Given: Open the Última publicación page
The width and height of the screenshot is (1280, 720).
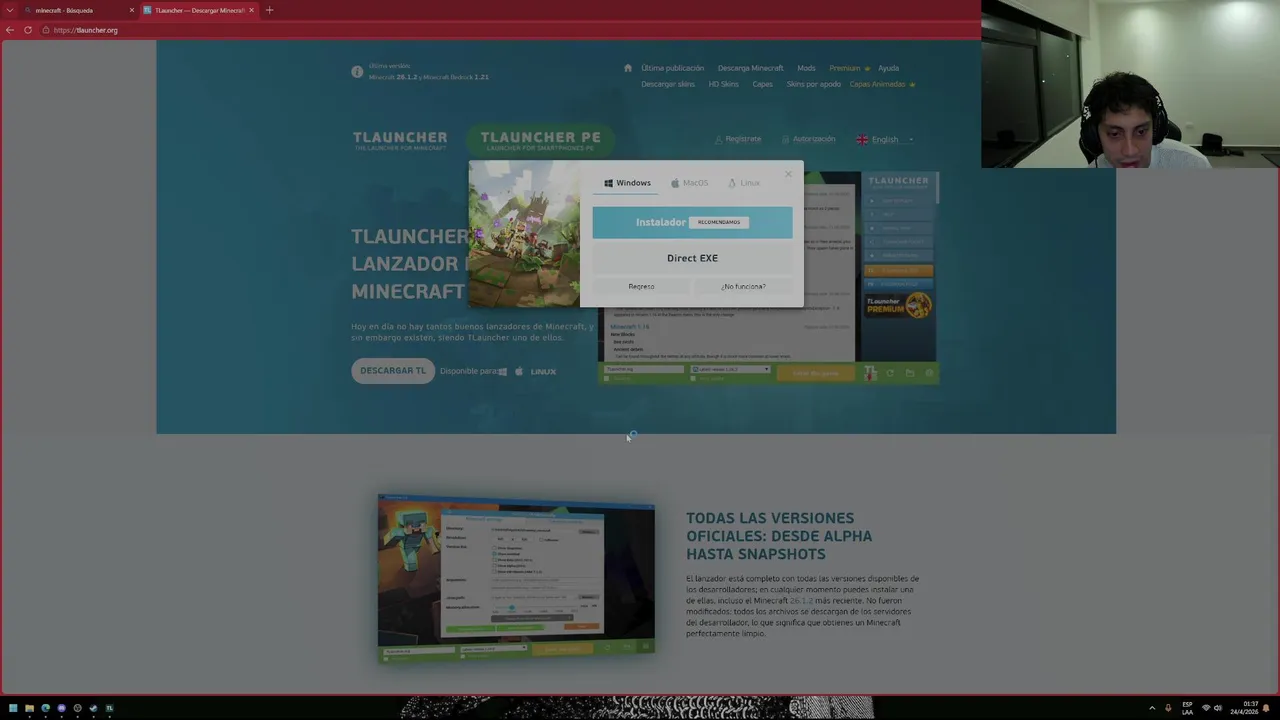Looking at the screenshot, I should click(672, 68).
